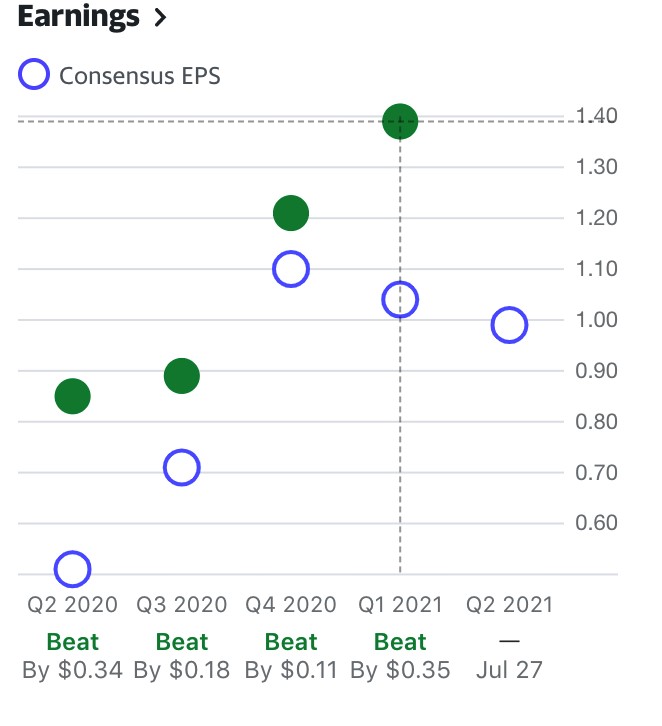Select the Q1 2021 quarter label
The image size is (662, 726).
coord(399,605)
